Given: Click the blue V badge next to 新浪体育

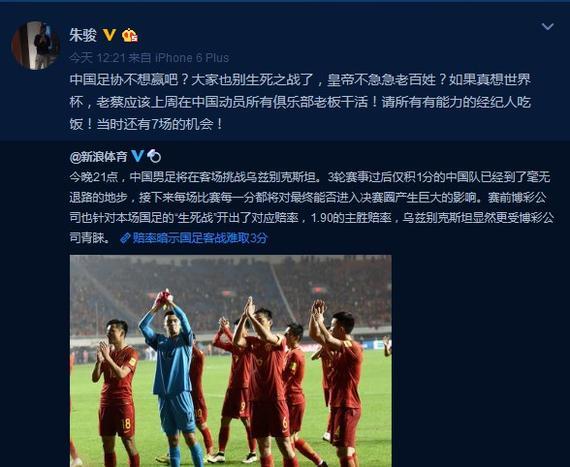Looking at the screenshot, I should coord(137,156).
